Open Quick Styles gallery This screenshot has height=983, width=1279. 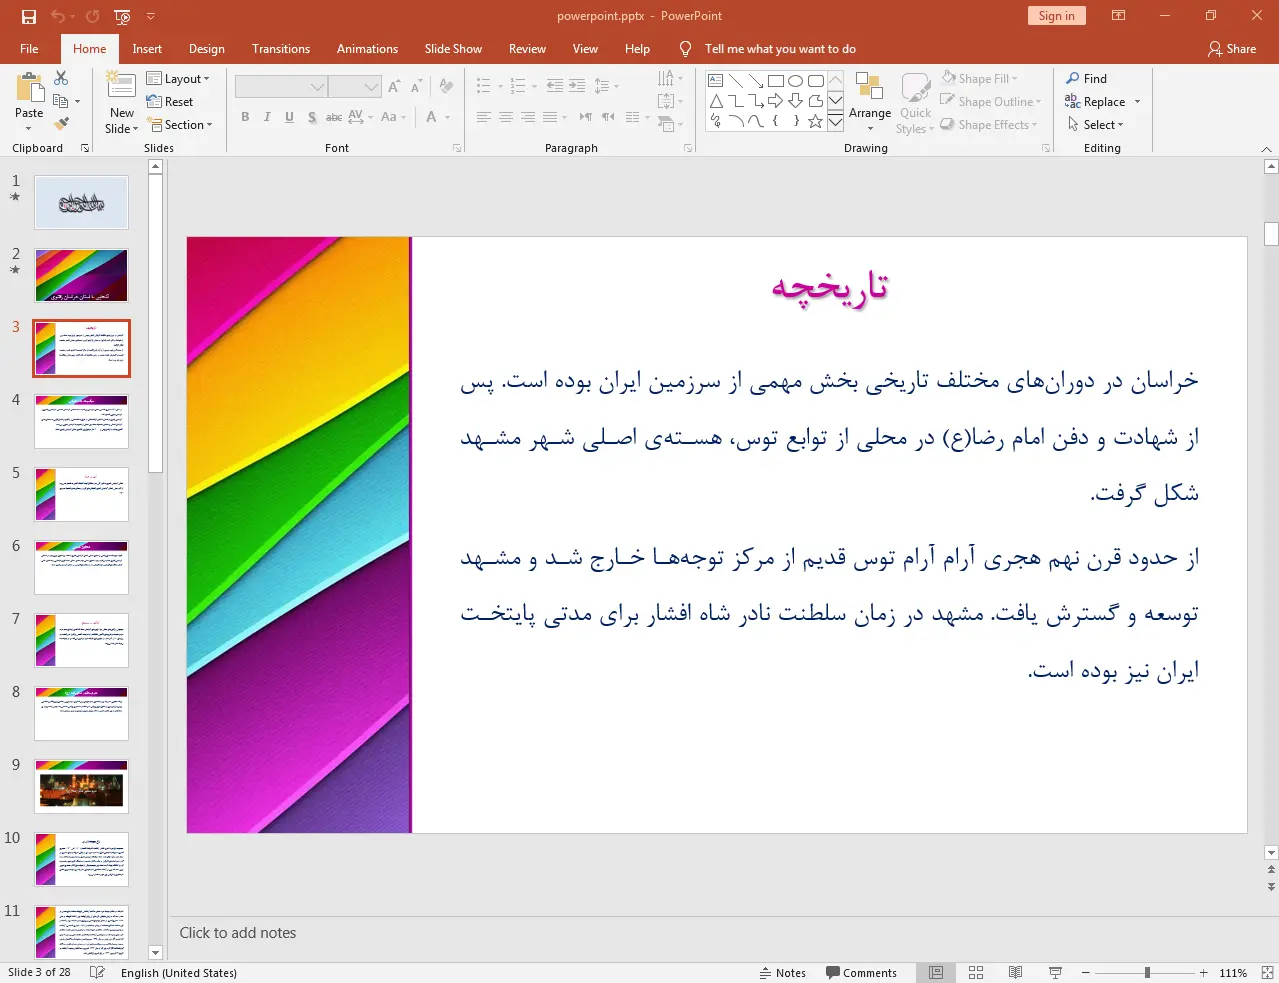[915, 102]
